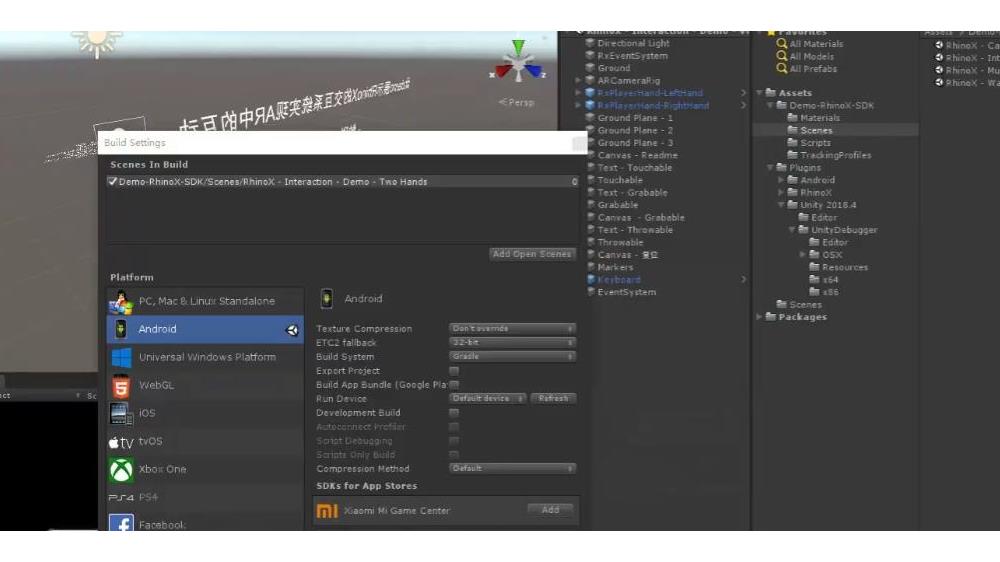Click the Xiaomi Mi logo icon

[x=327, y=511]
